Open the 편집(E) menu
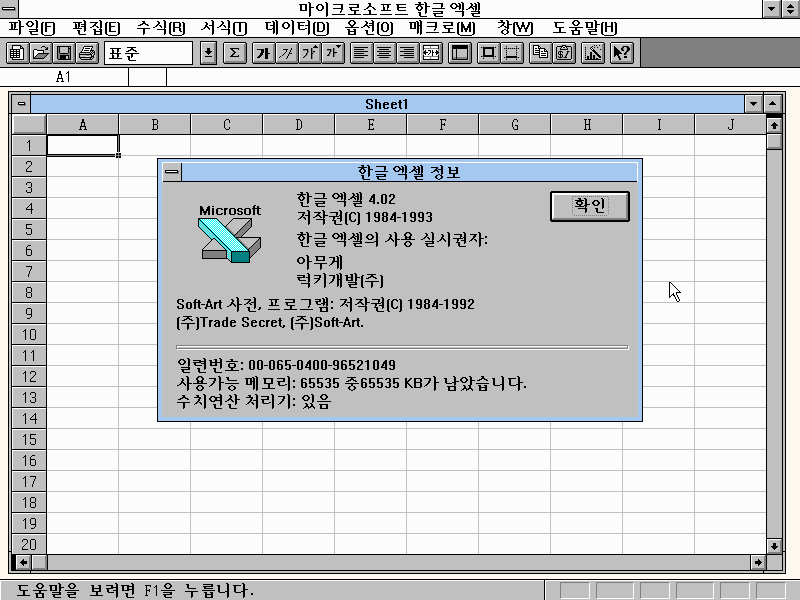Screen dimensions: 800x600 96,28
